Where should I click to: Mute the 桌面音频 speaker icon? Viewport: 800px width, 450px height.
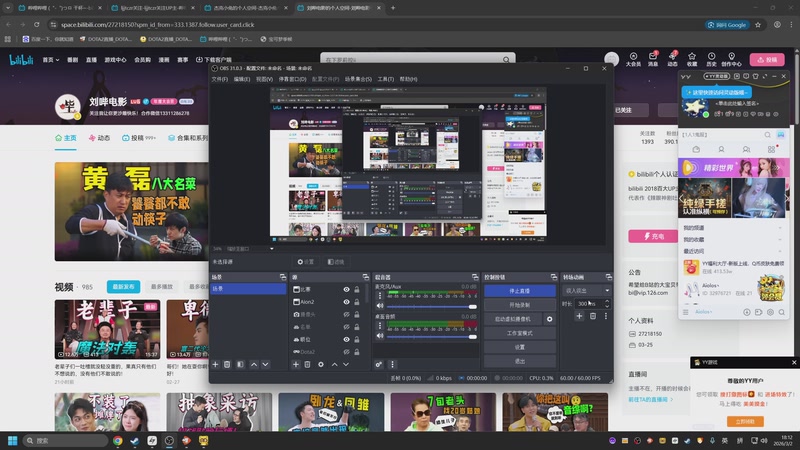pyautogui.click(x=380, y=336)
